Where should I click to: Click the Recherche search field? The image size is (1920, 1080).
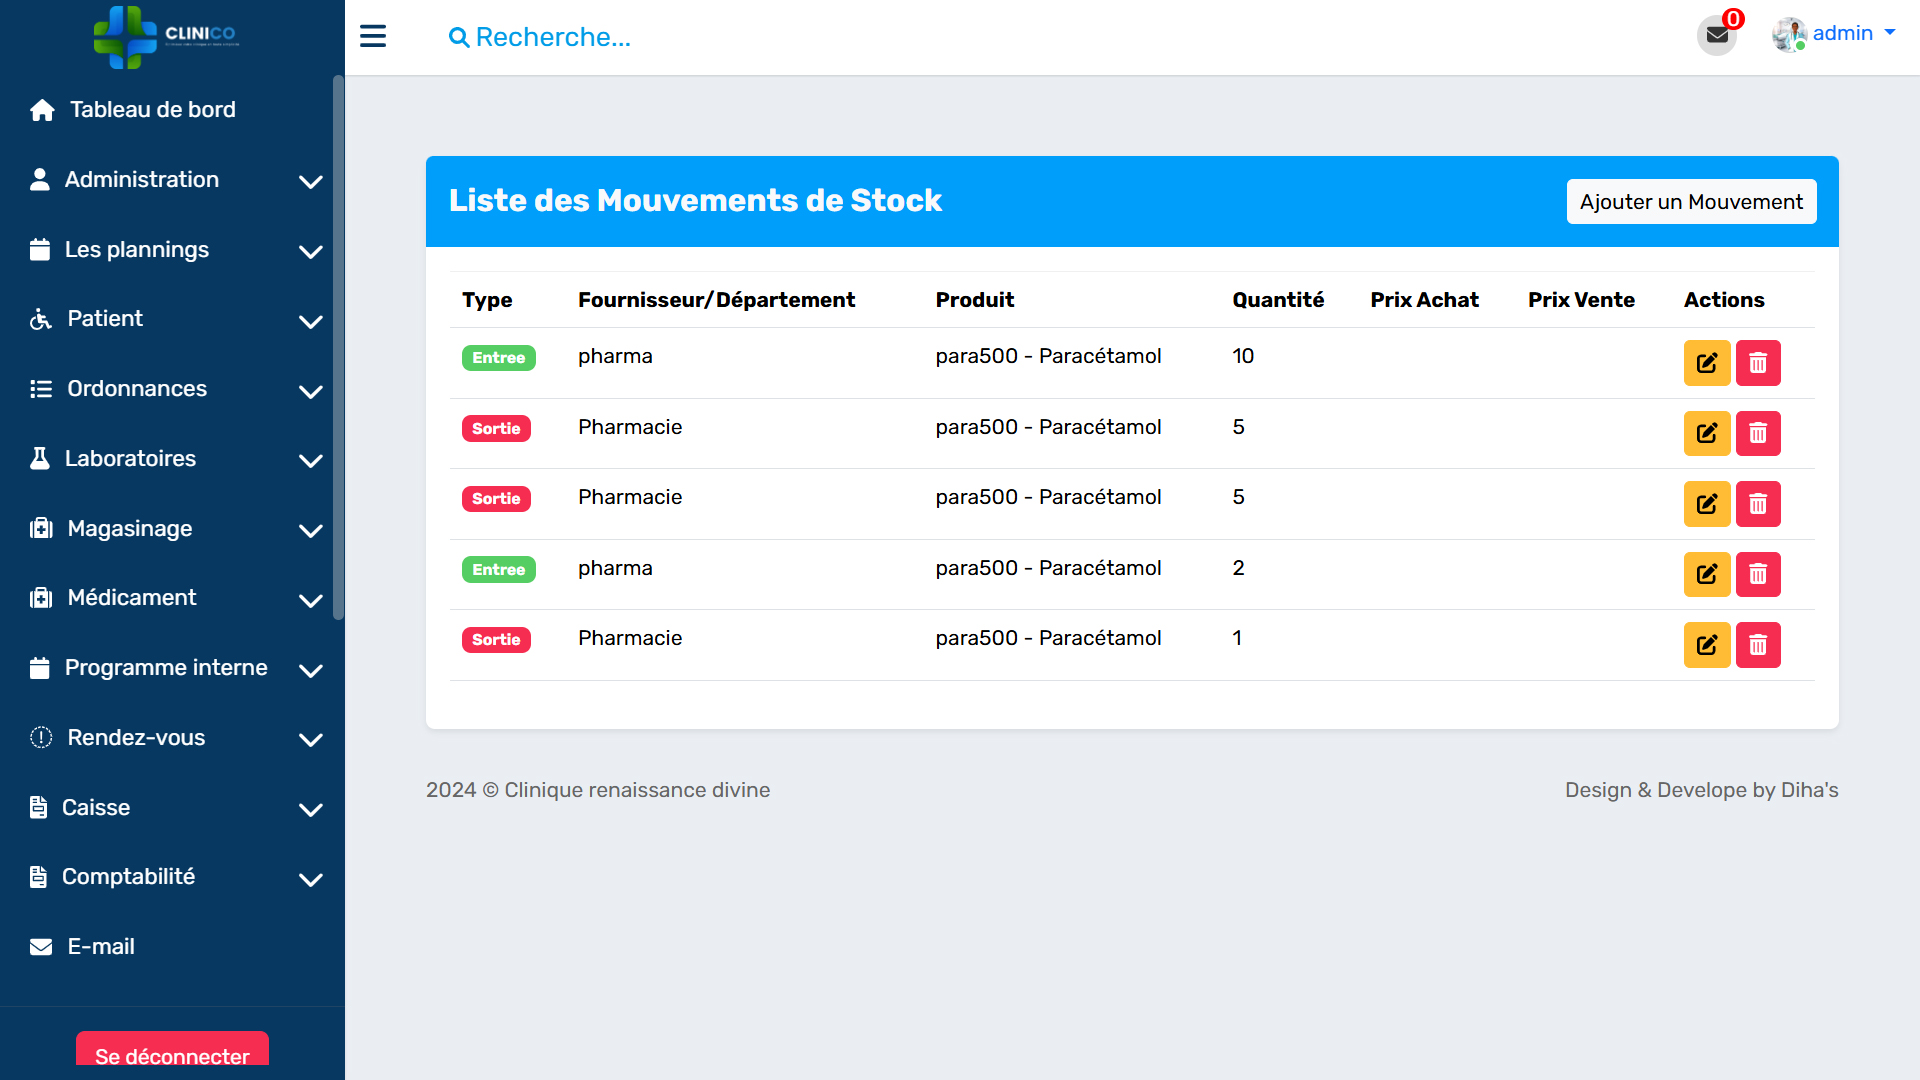coord(553,37)
